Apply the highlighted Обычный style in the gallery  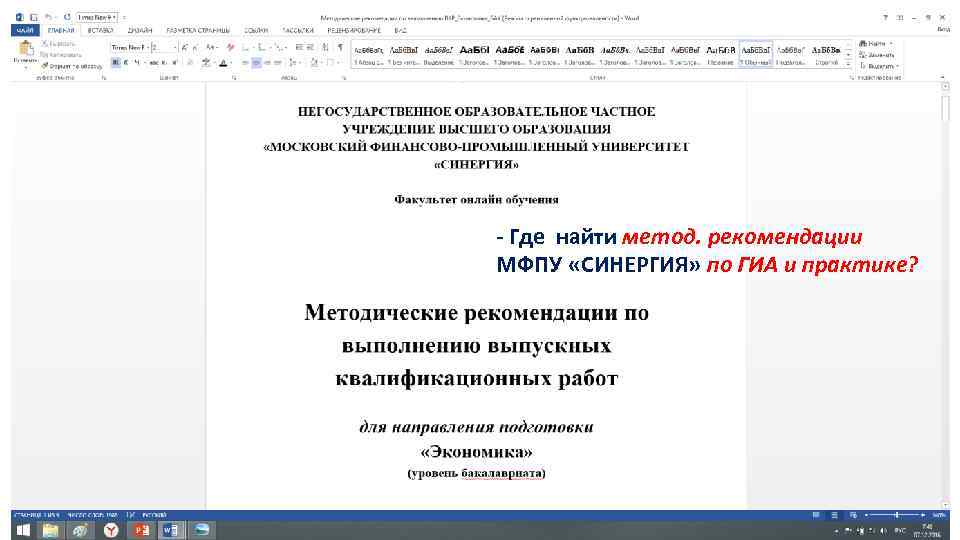pos(756,54)
